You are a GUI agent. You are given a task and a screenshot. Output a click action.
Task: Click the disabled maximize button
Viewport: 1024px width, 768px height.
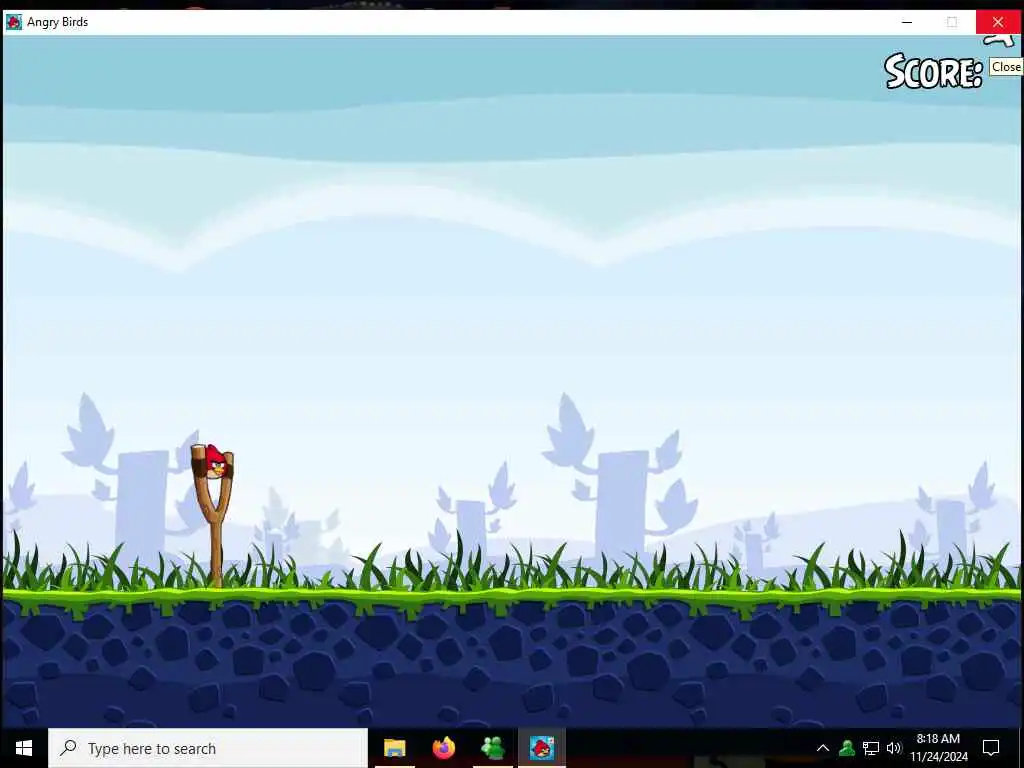click(x=952, y=22)
